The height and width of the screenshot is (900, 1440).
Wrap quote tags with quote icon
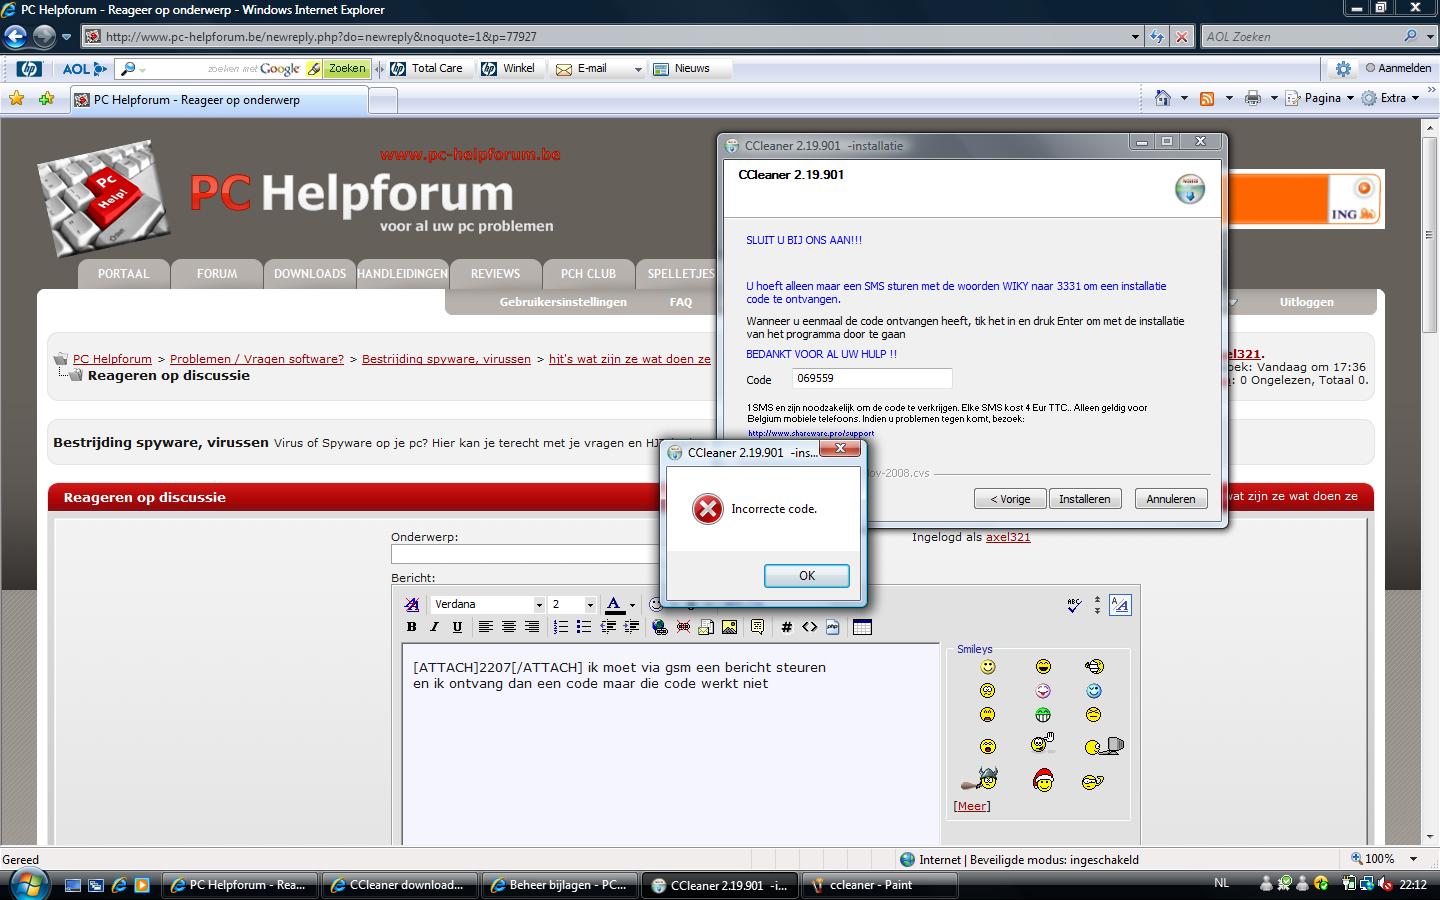(x=757, y=627)
